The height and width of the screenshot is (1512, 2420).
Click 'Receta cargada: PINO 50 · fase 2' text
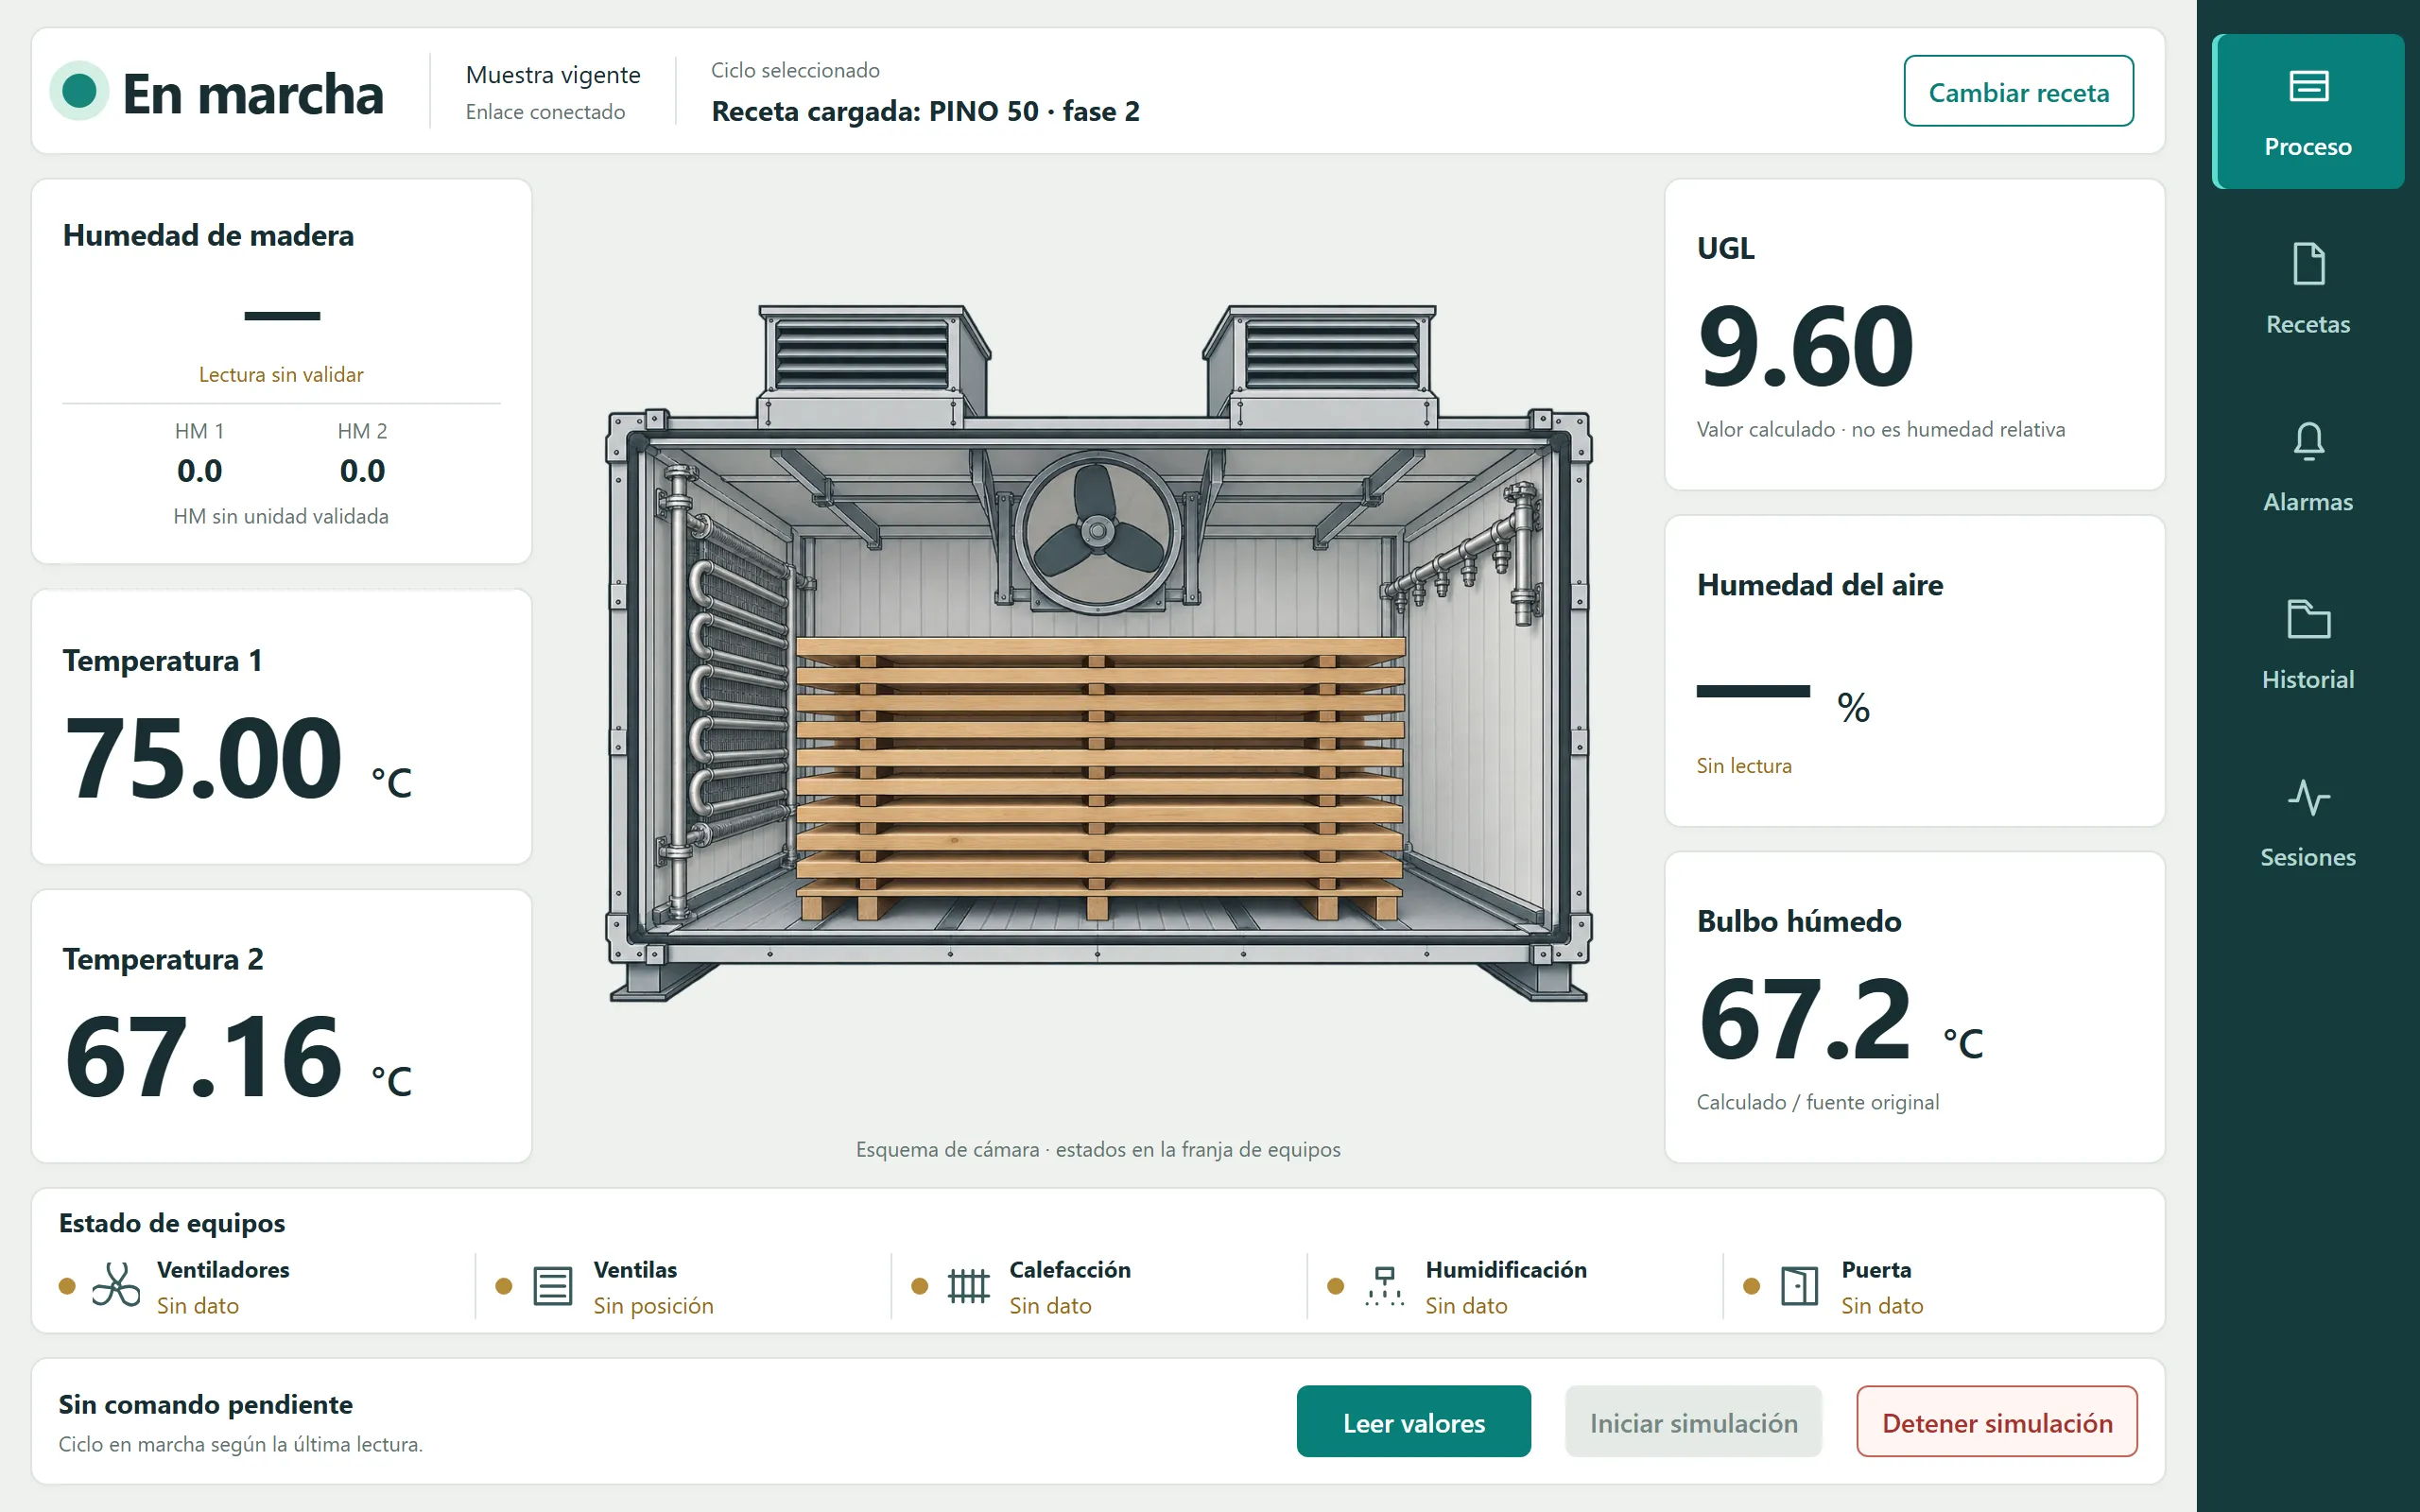pos(925,111)
